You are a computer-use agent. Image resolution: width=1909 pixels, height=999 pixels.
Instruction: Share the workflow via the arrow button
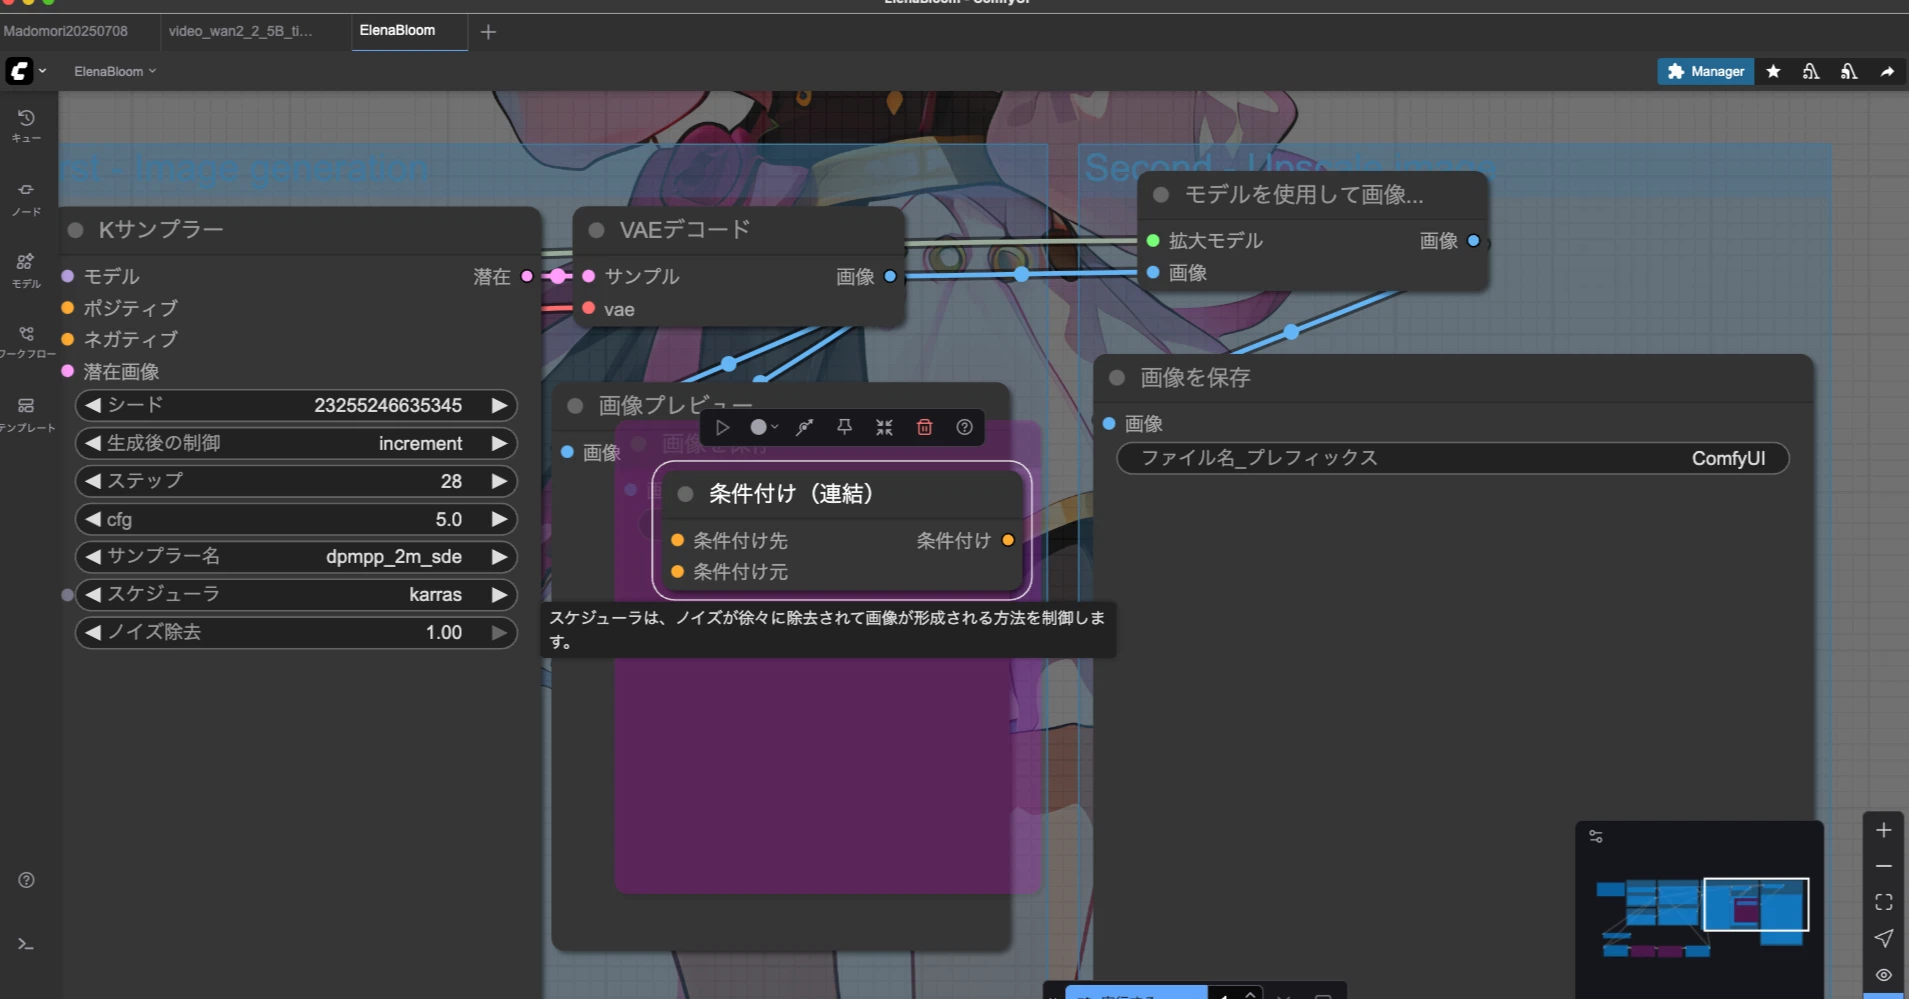1886,71
